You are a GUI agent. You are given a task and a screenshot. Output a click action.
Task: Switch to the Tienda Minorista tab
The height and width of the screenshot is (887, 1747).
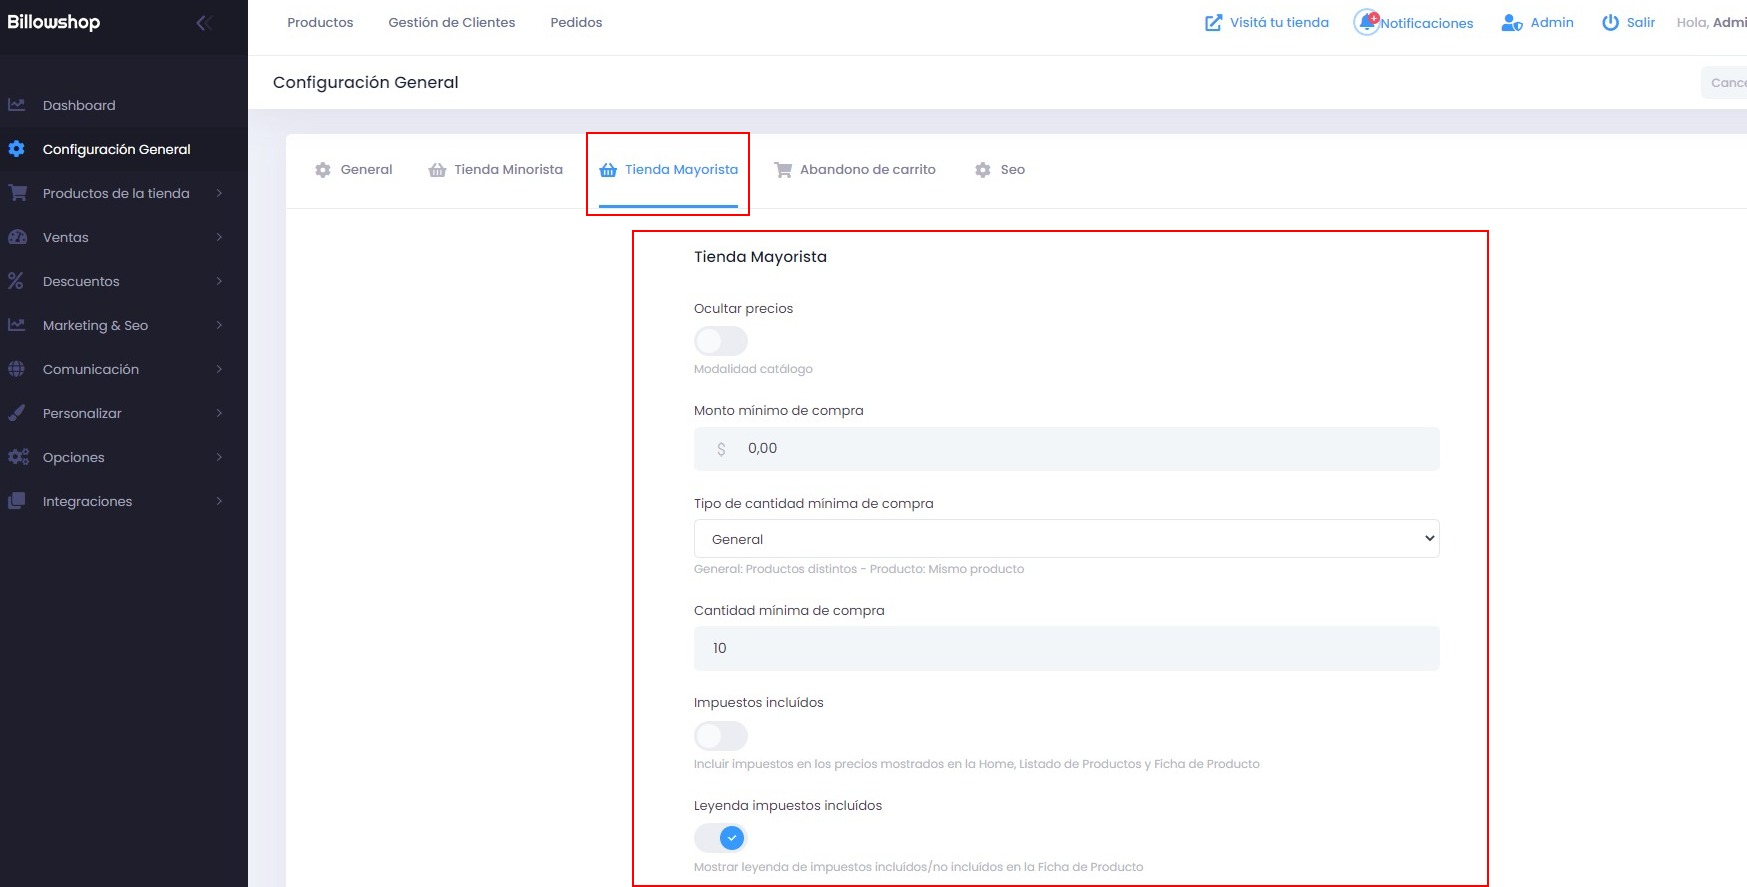point(496,170)
